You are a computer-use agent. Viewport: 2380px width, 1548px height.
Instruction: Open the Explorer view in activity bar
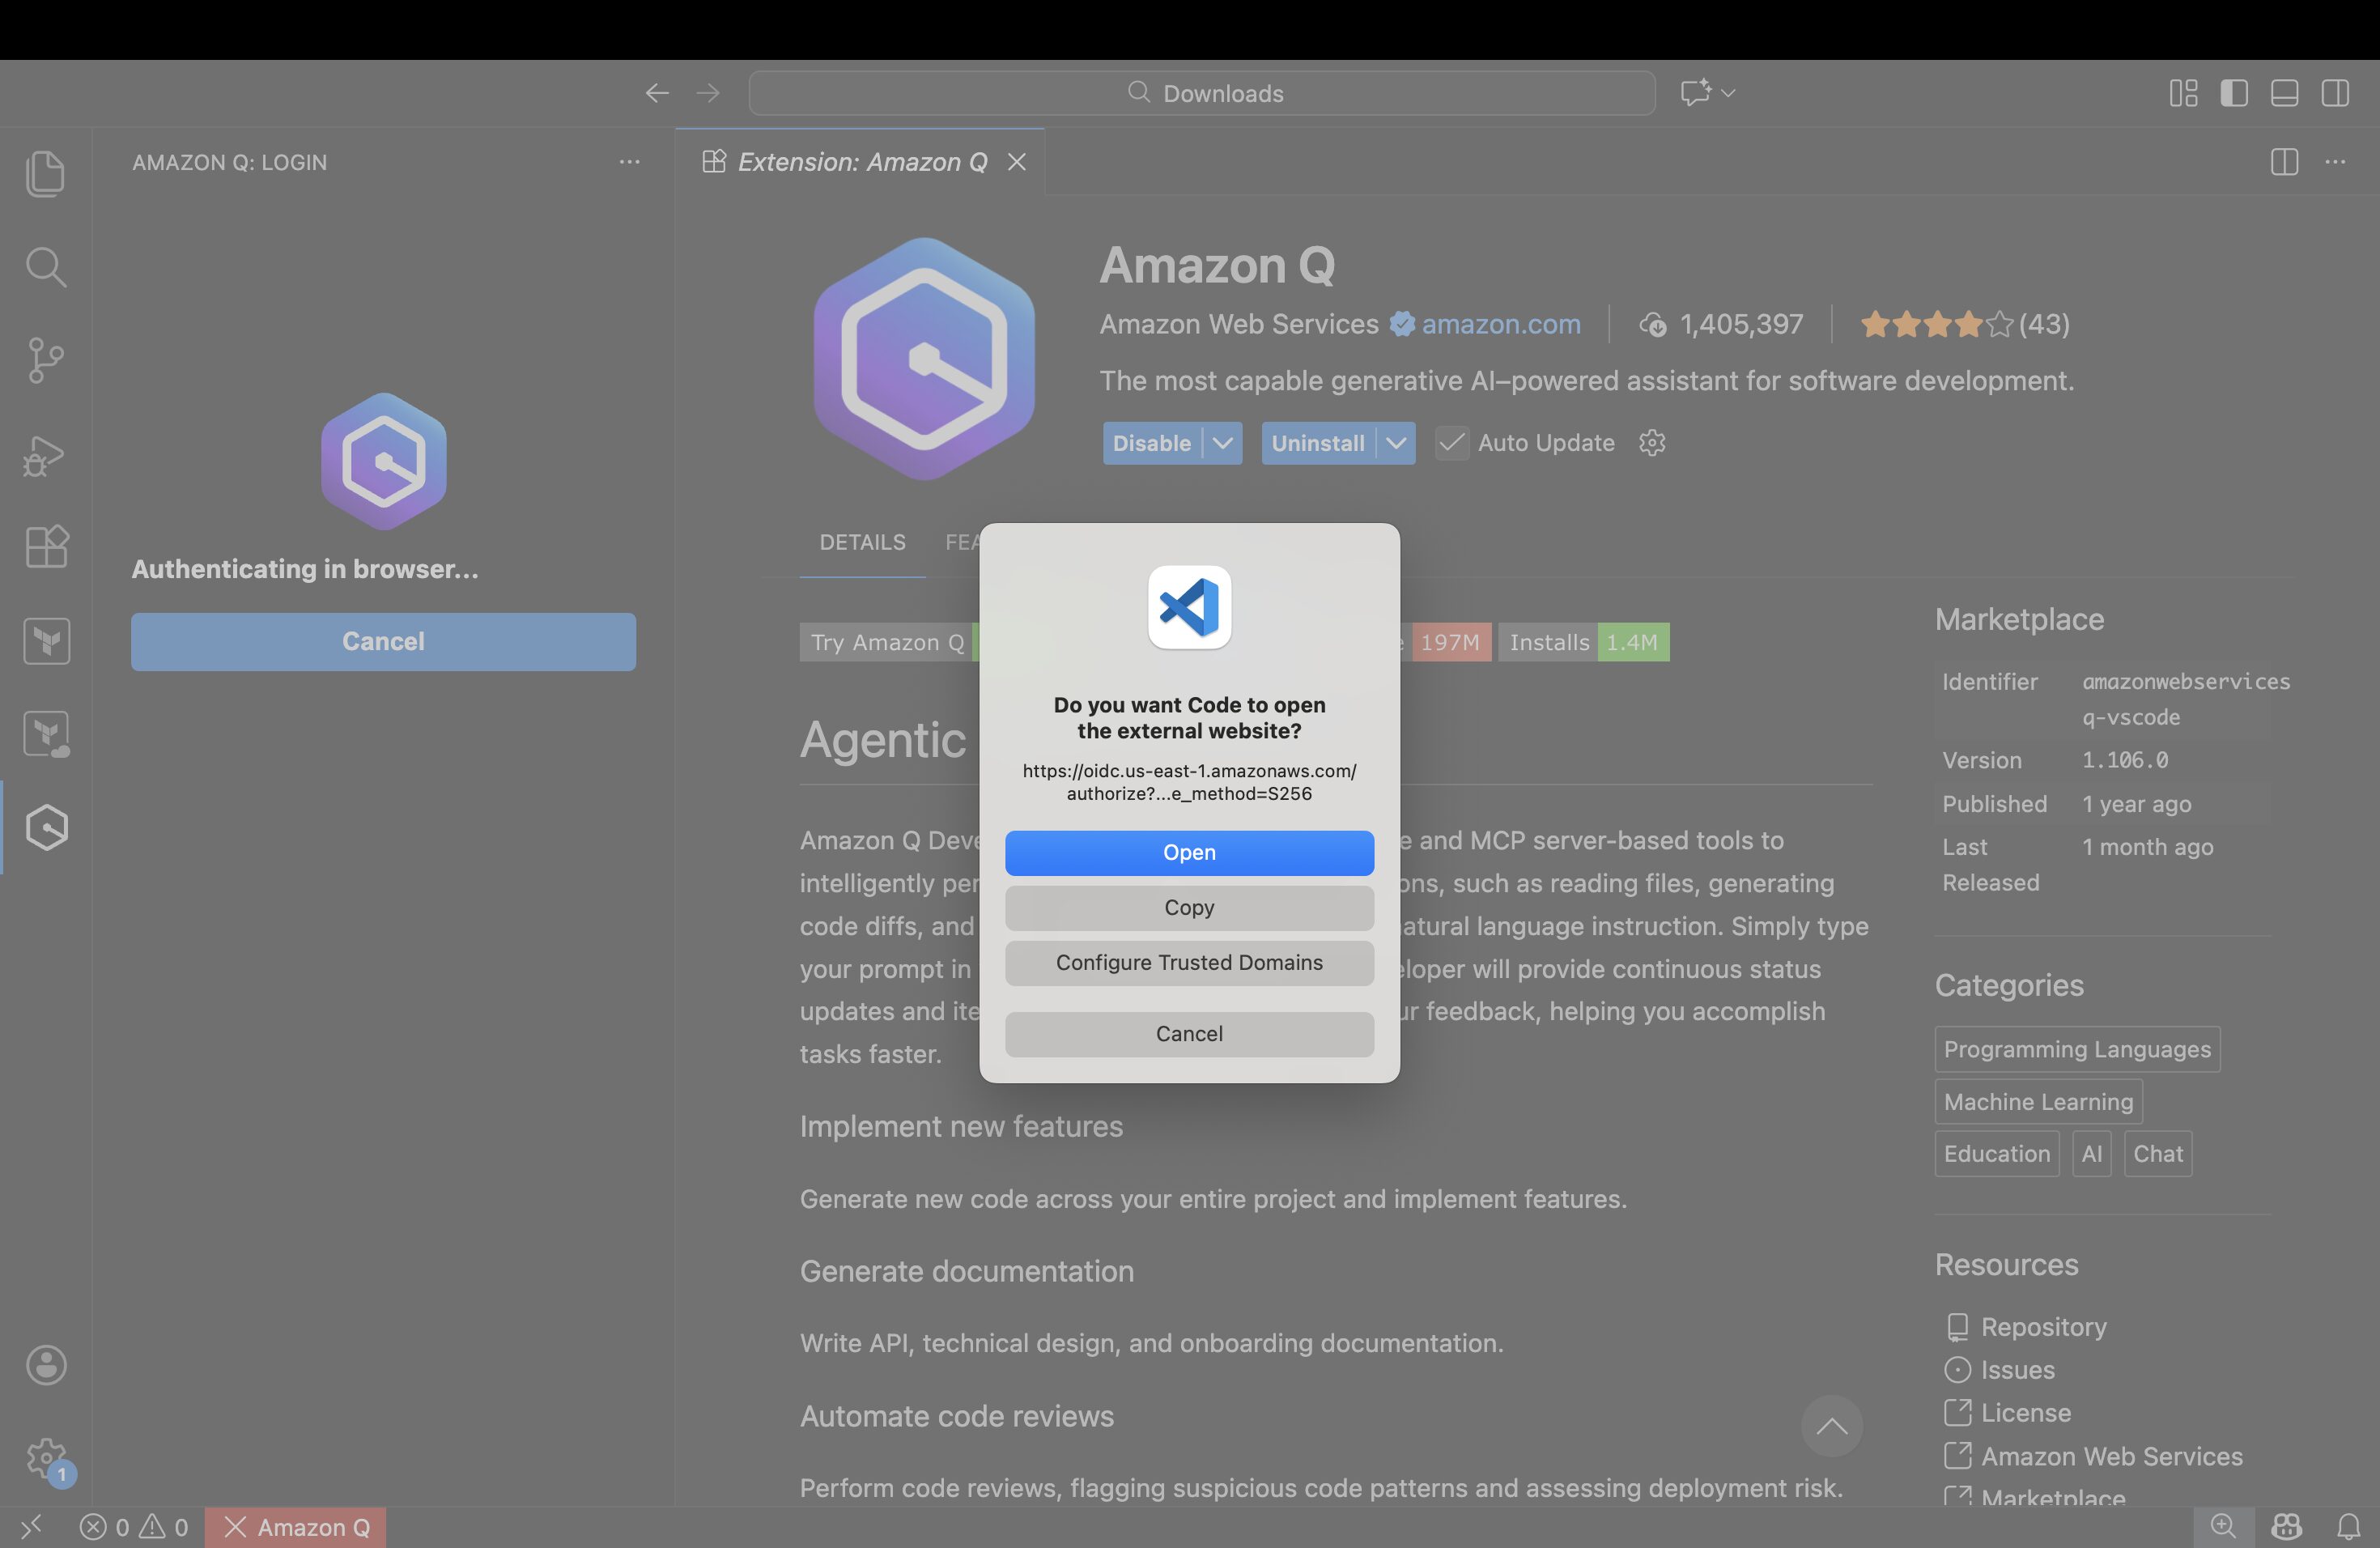click(46, 173)
